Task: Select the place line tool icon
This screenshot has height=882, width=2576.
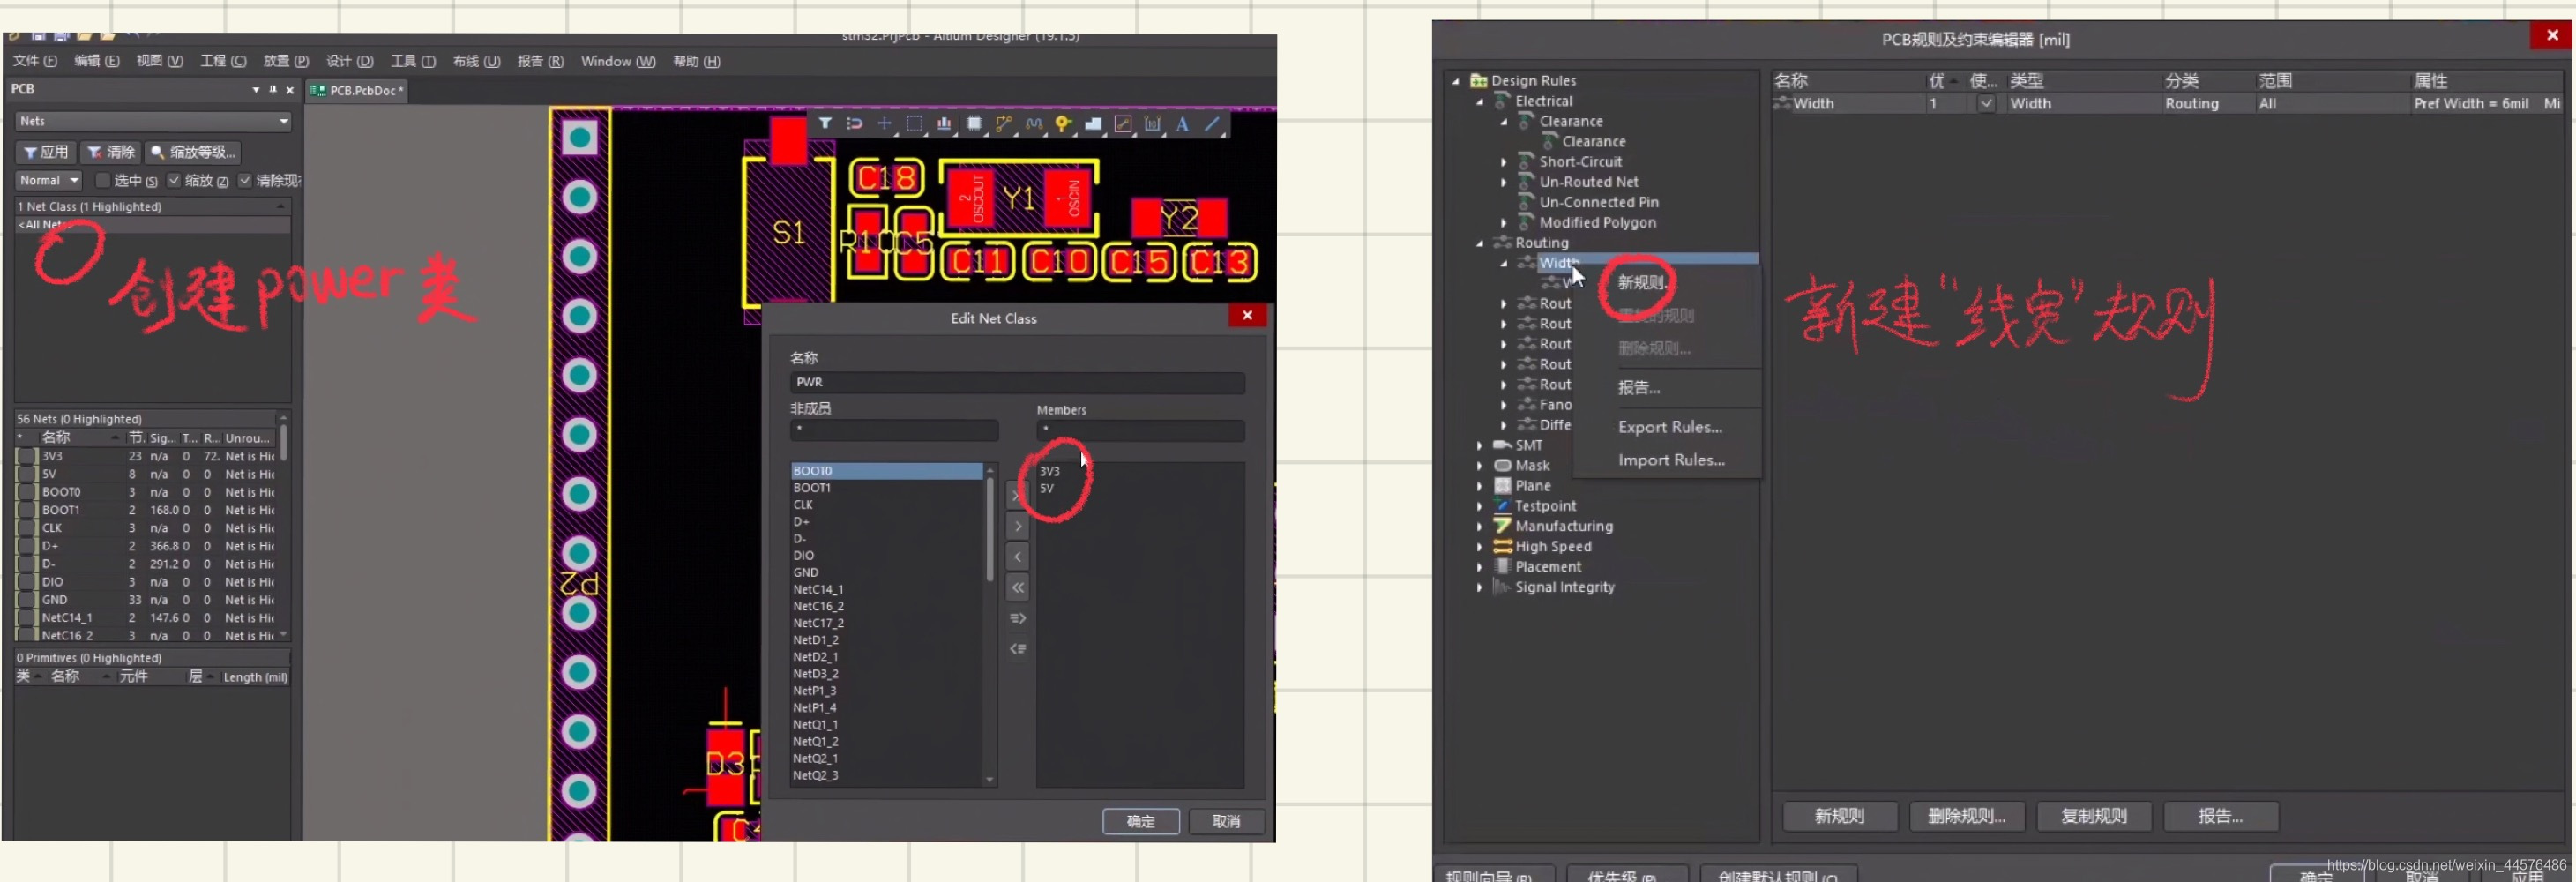Action: click(1212, 124)
